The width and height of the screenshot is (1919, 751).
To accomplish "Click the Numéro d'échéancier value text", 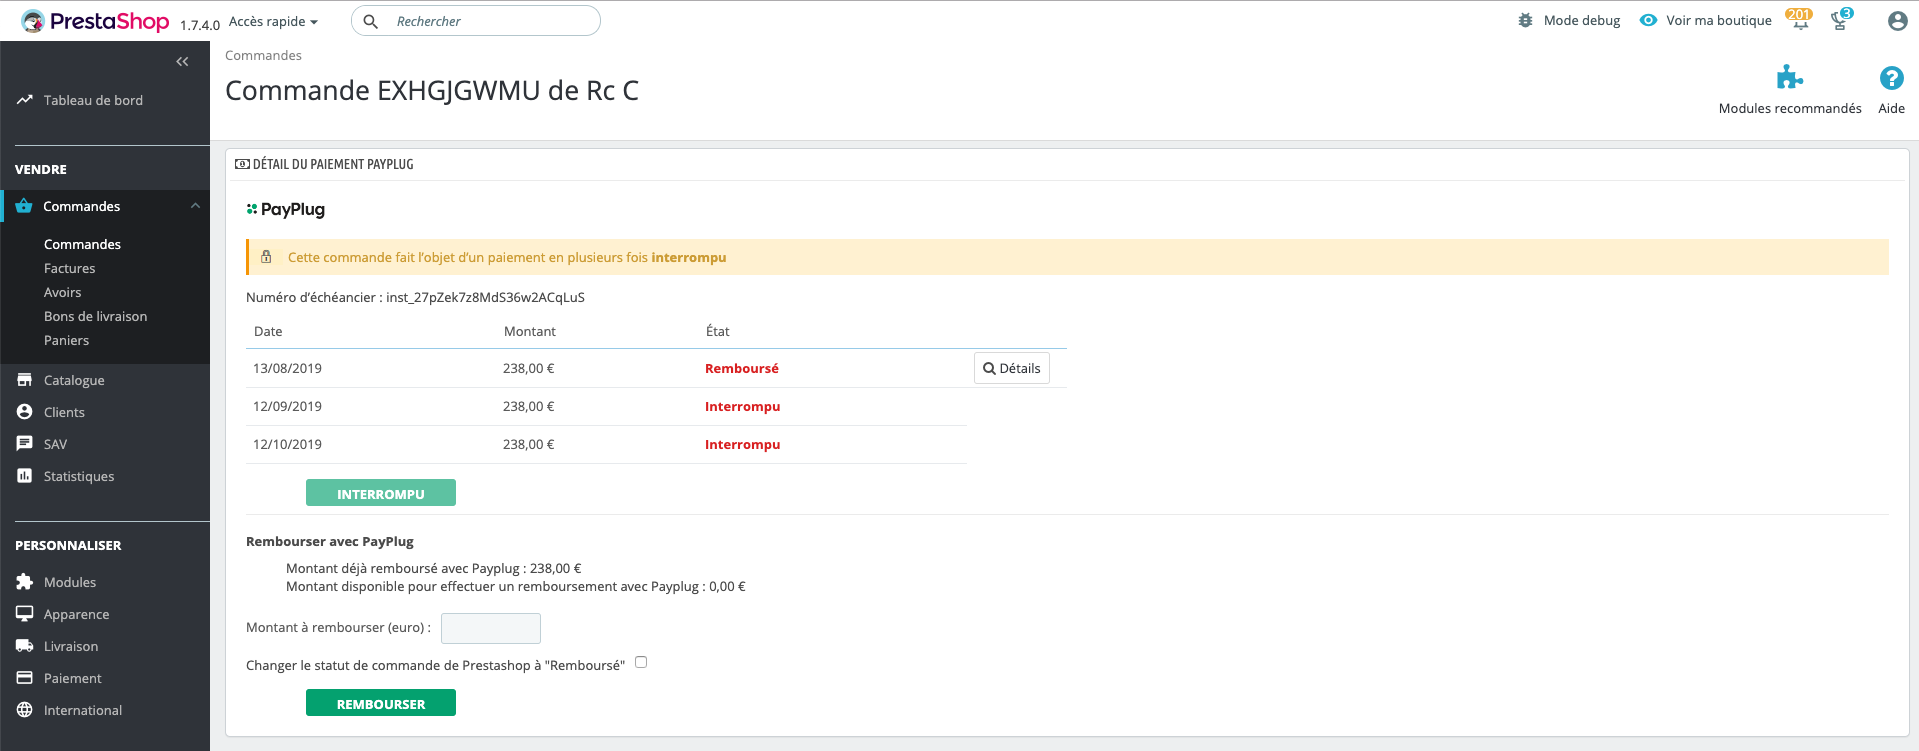I will click(485, 297).
